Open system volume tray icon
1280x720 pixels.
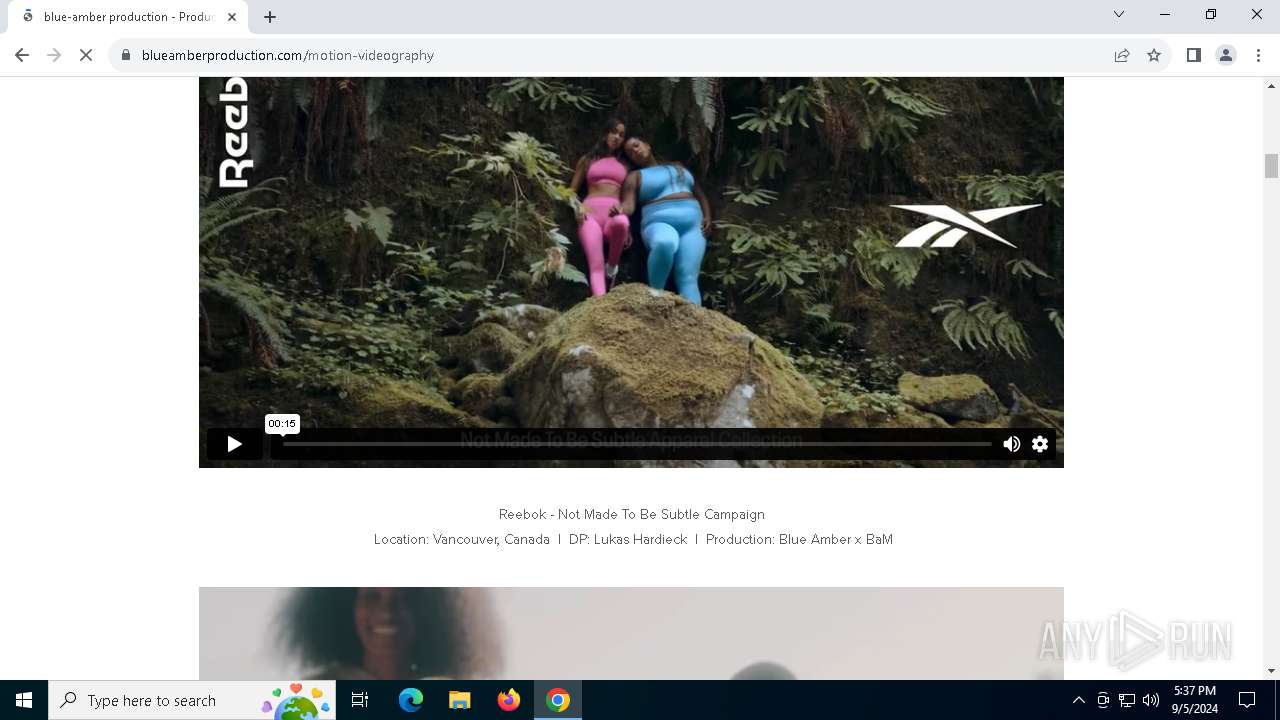click(1151, 700)
